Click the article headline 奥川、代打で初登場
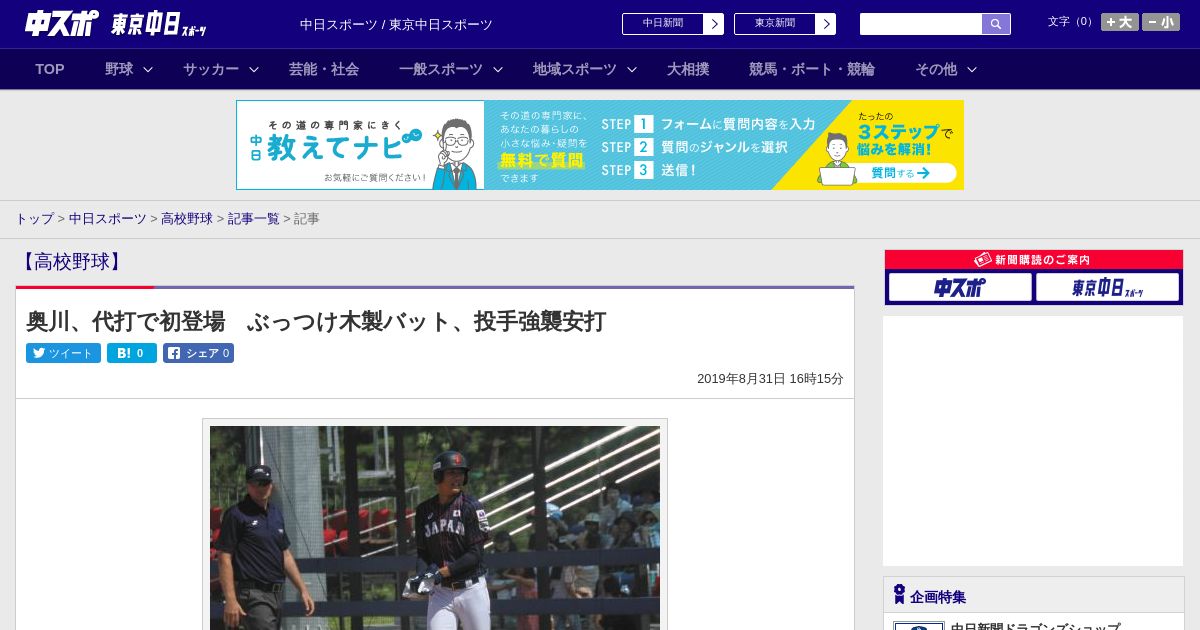Viewport: 1200px width, 630px height. click(316, 321)
